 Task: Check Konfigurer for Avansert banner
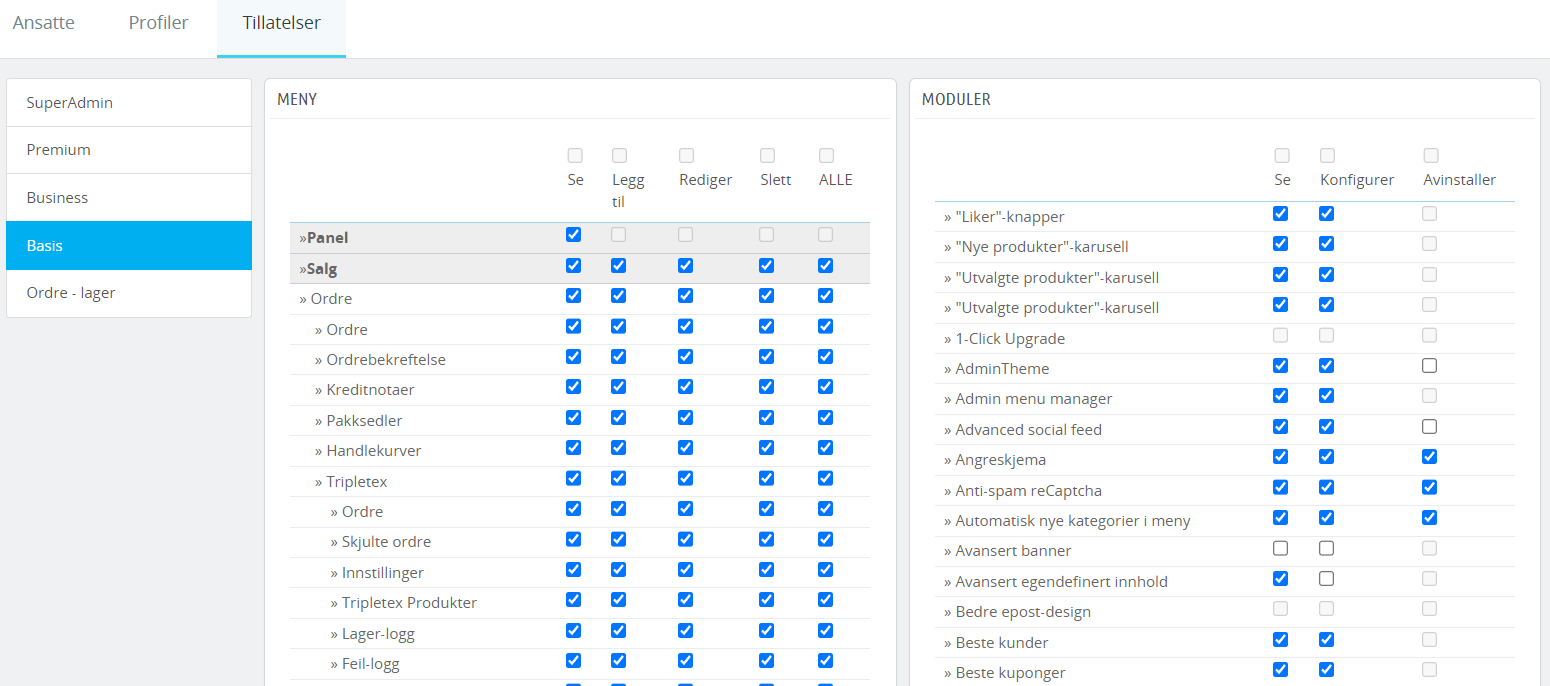click(1326, 548)
